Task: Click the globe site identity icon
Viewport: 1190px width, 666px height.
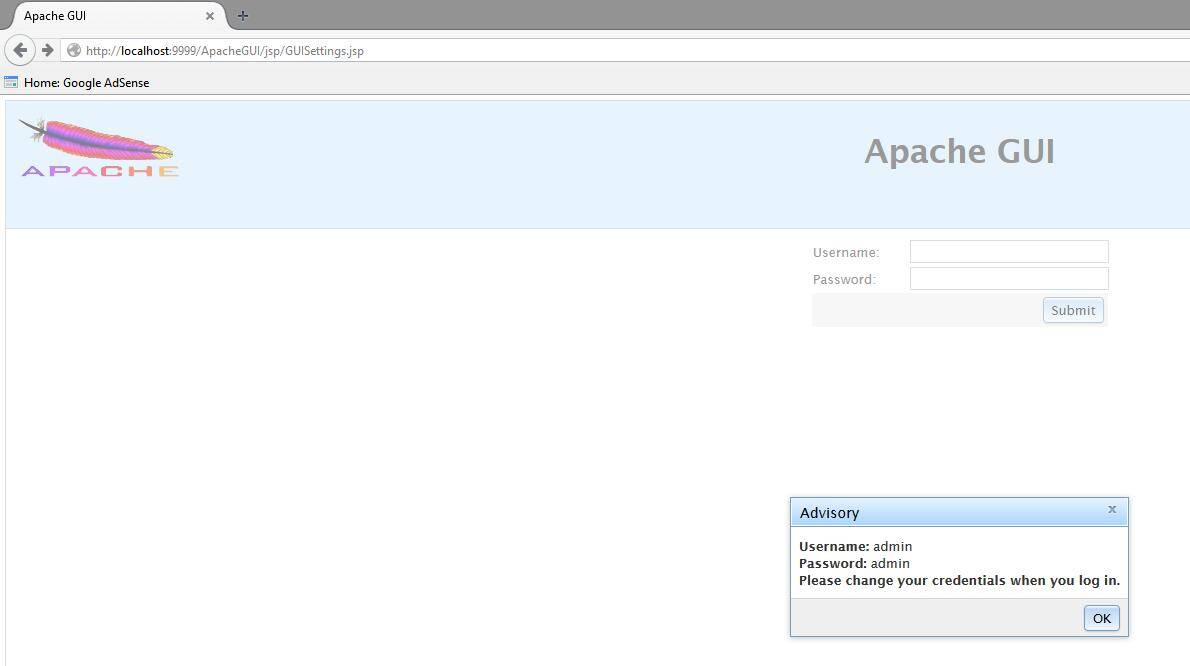Action: [74, 50]
